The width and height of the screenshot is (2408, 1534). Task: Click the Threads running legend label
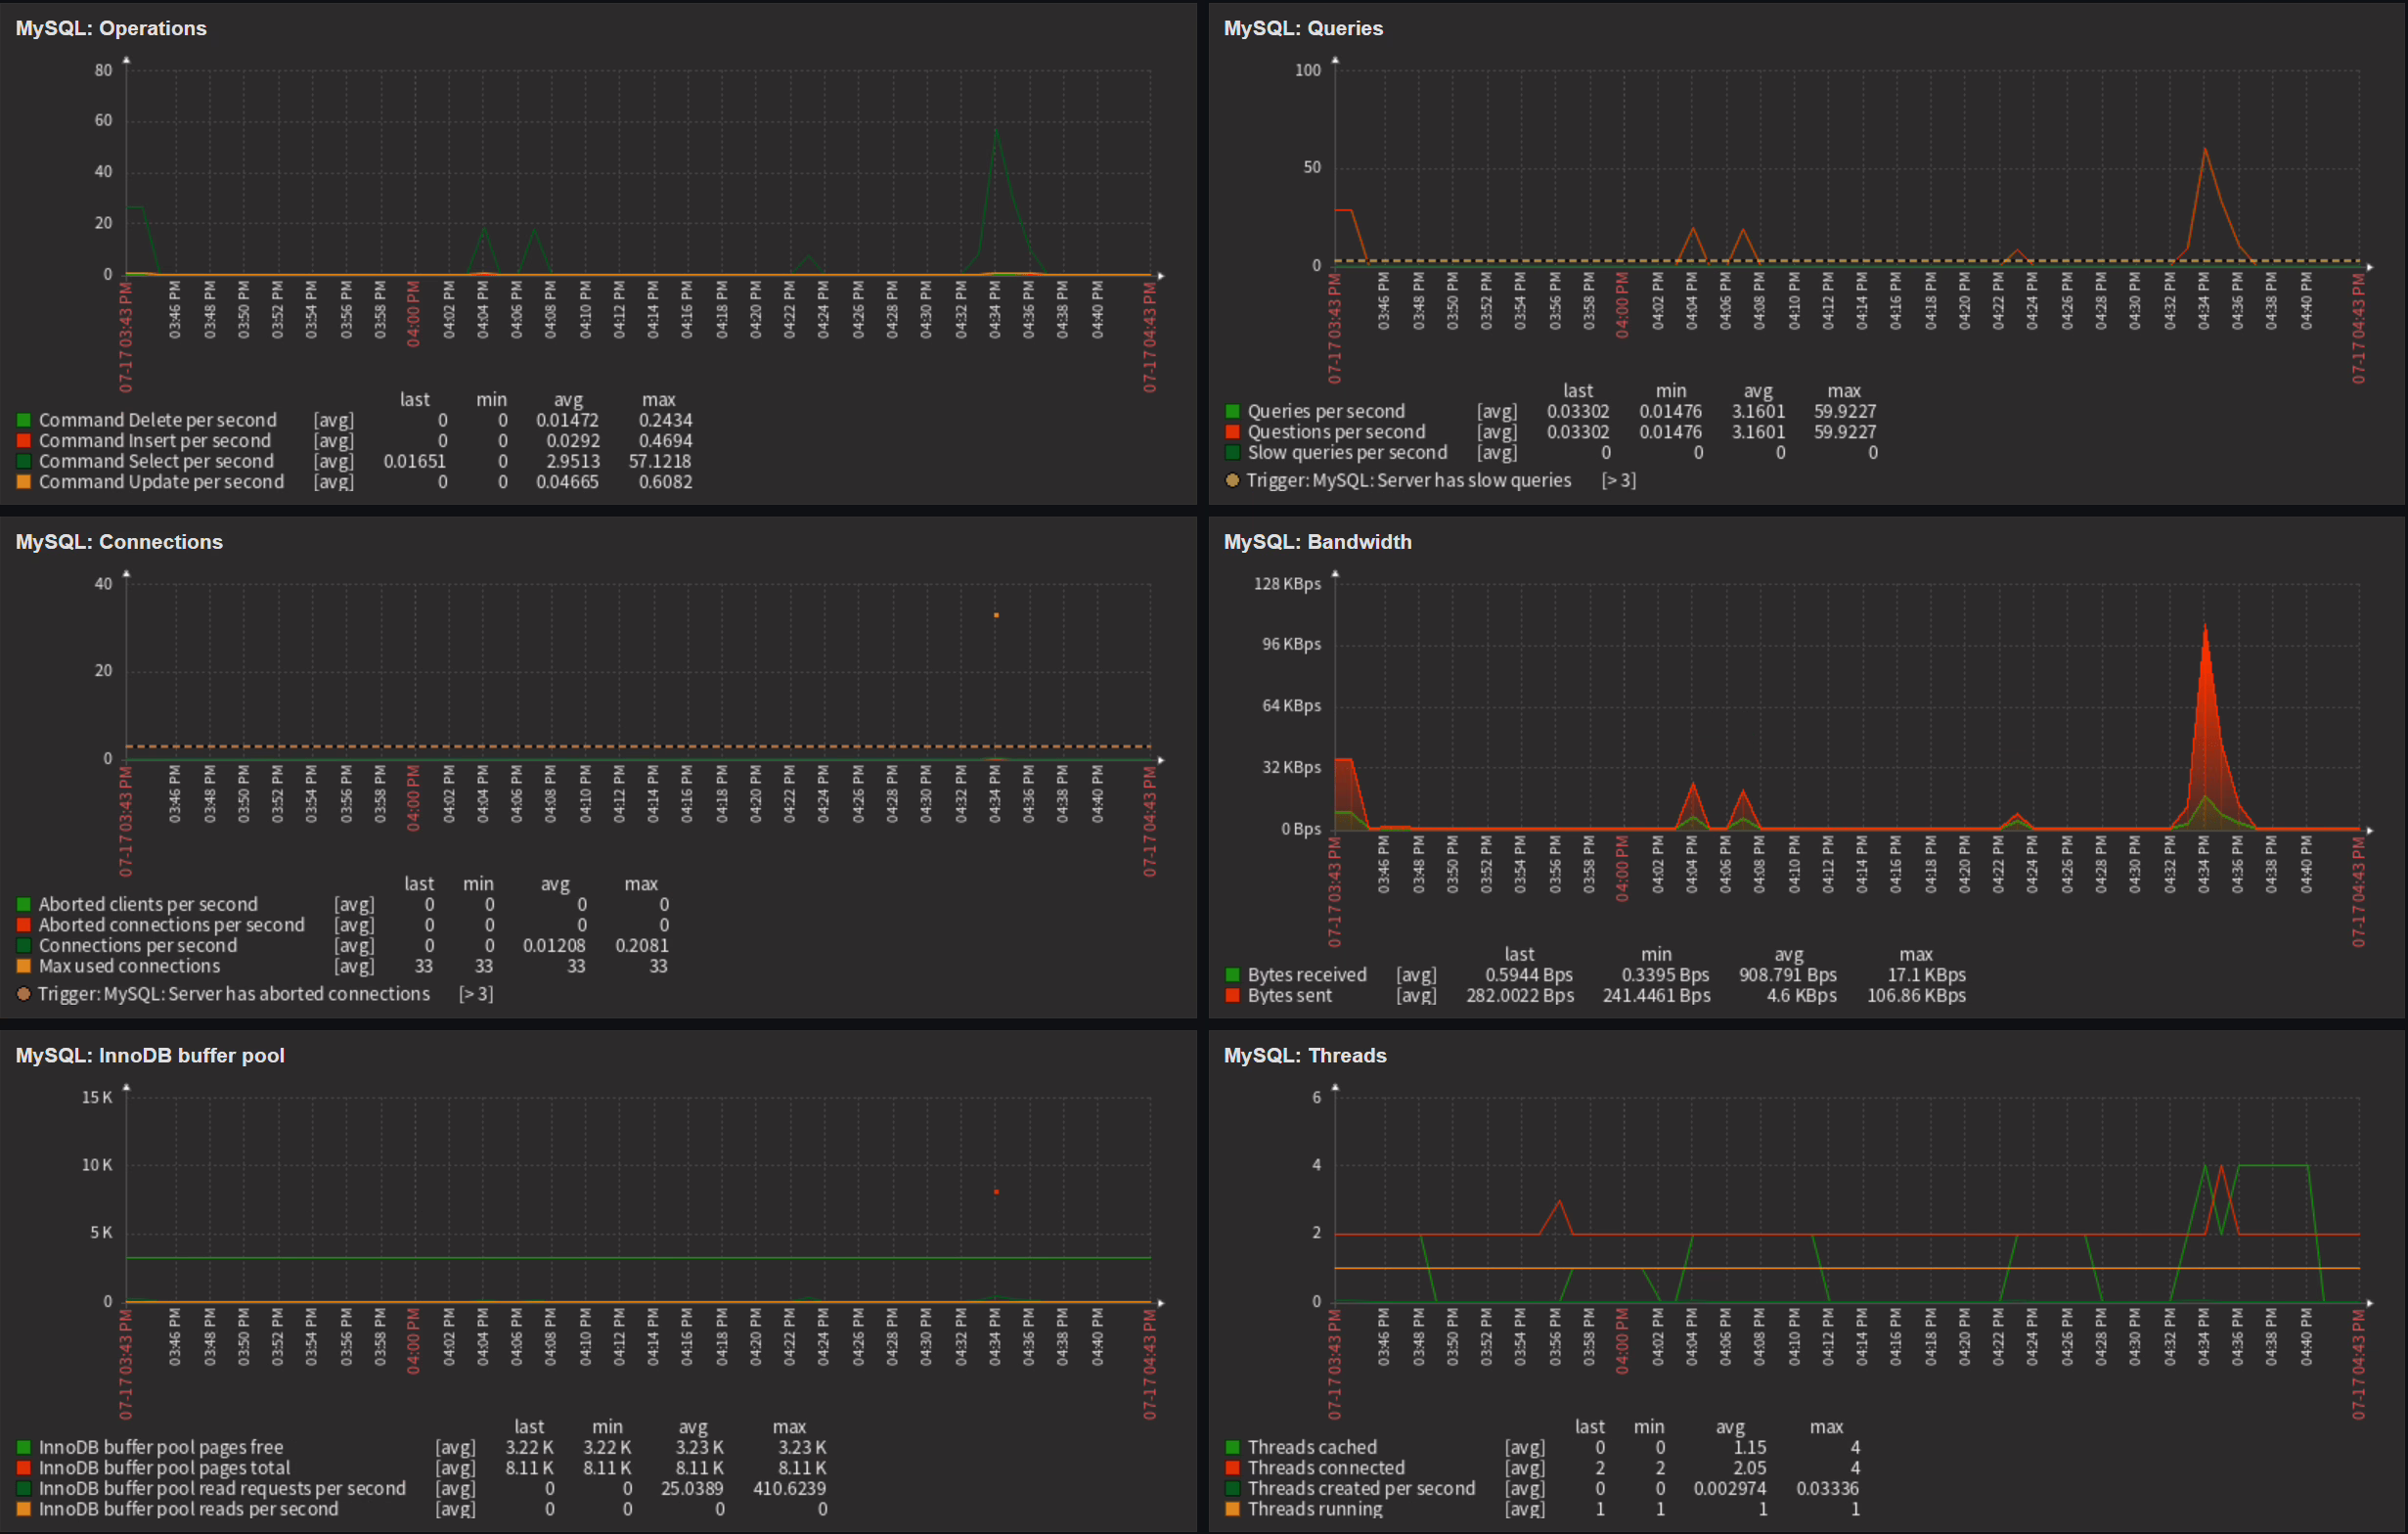click(x=1315, y=1509)
